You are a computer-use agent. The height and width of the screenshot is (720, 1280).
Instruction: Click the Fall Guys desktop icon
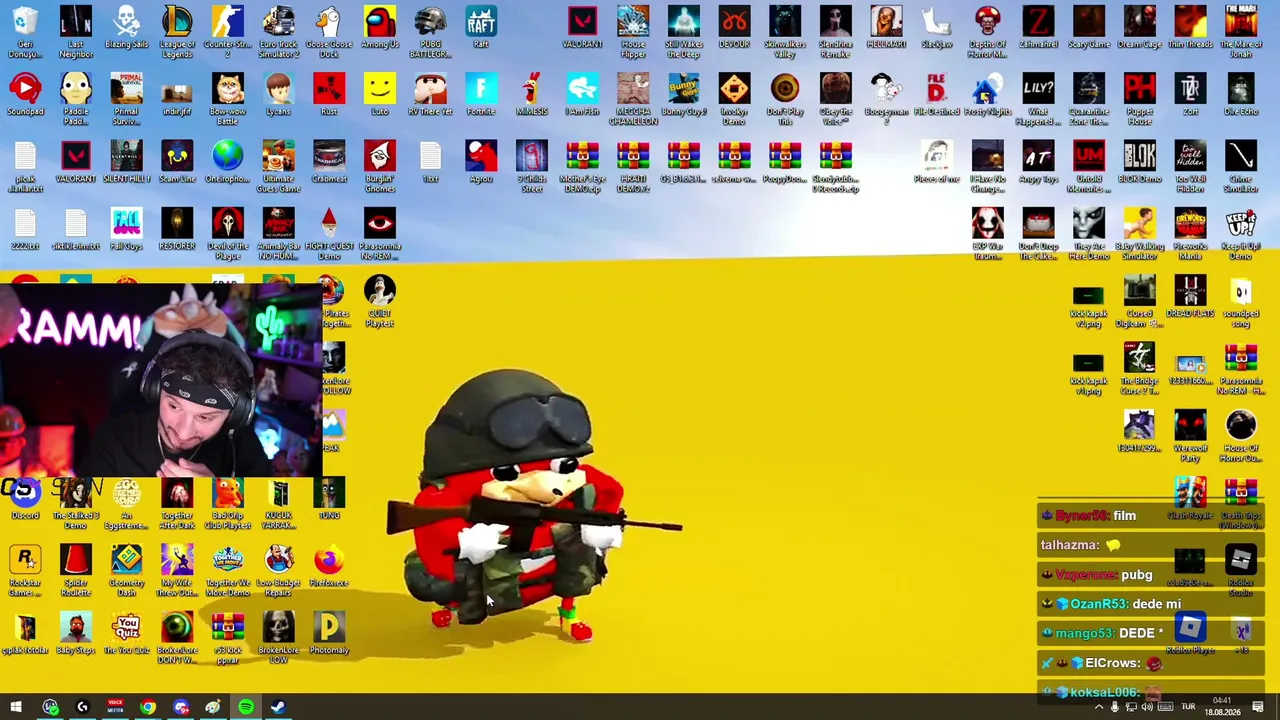[x=127, y=229]
